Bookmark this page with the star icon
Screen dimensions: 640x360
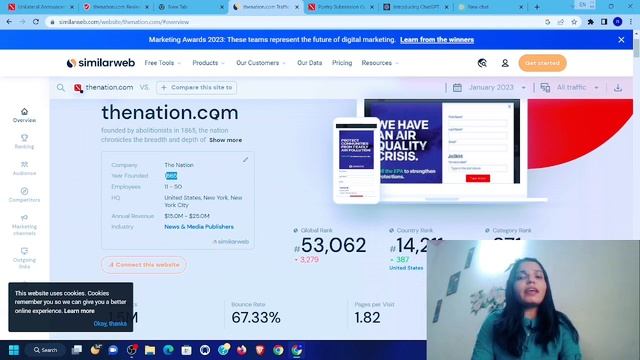pyautogui.click(x=574, y=22)
